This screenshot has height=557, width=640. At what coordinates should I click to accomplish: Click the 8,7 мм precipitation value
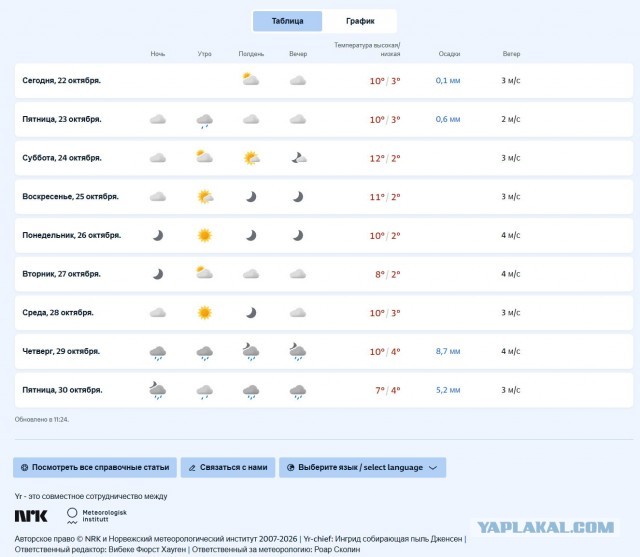(448, 351)
